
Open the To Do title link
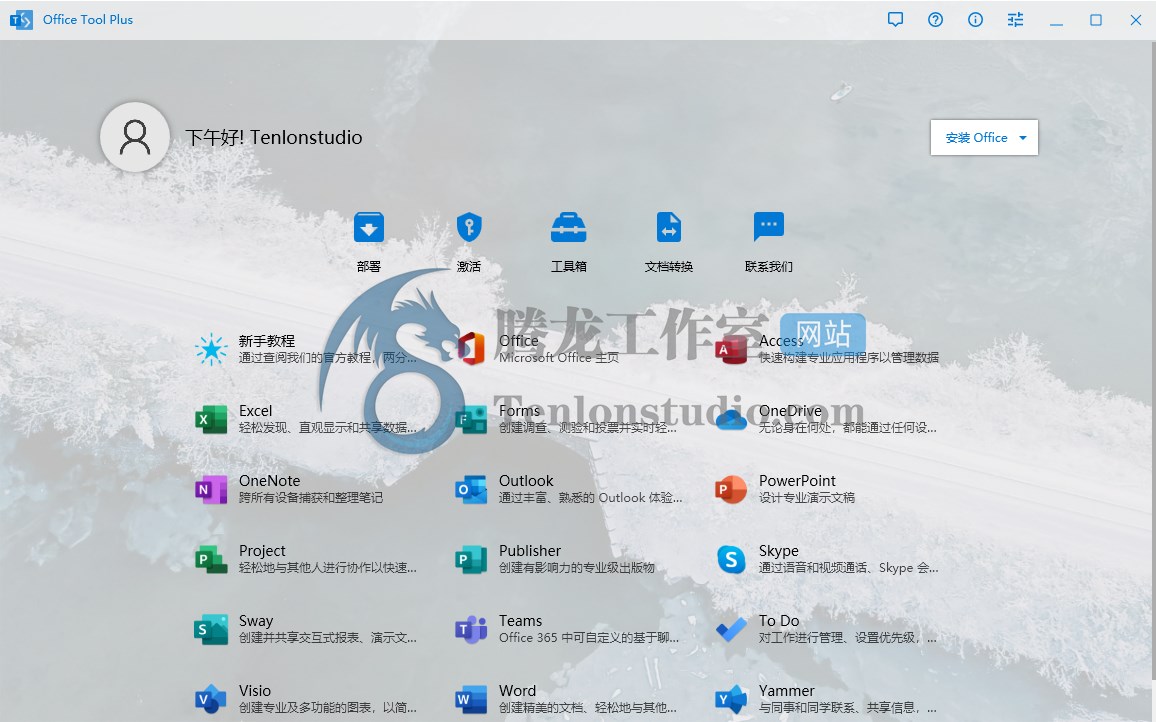click(779, 621)
